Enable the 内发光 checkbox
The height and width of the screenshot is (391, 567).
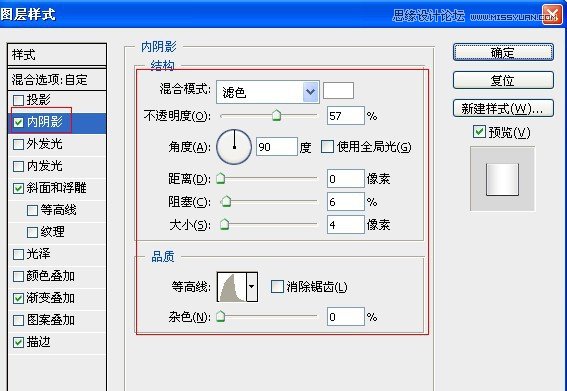tap(18, 166)
